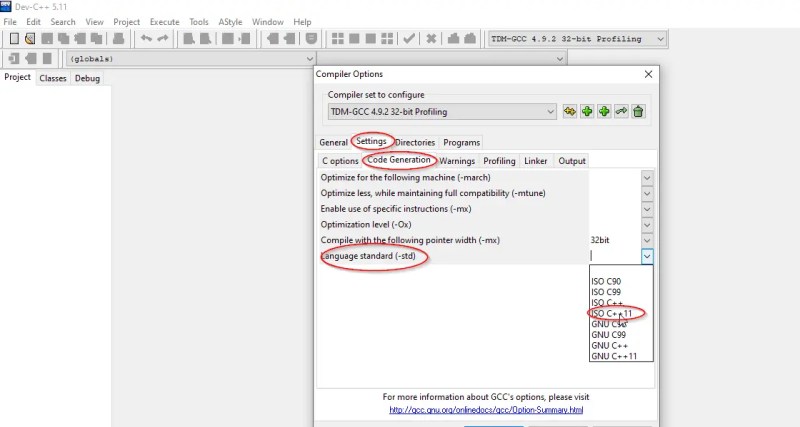Expand the pointer width 32bit dropdown arrow
Image resolution: width=800 pixels, height=427 pixels.
click(x=647, y=240)
